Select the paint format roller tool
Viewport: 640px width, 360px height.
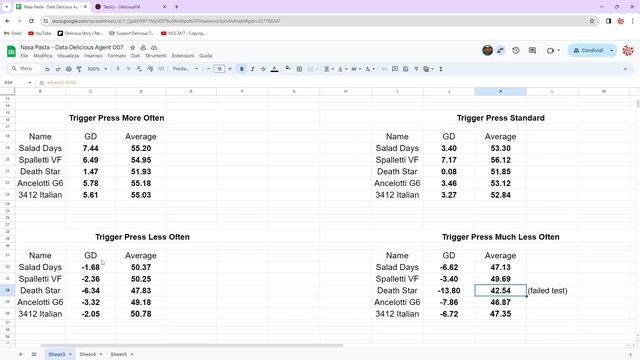[x=79, y=69]
